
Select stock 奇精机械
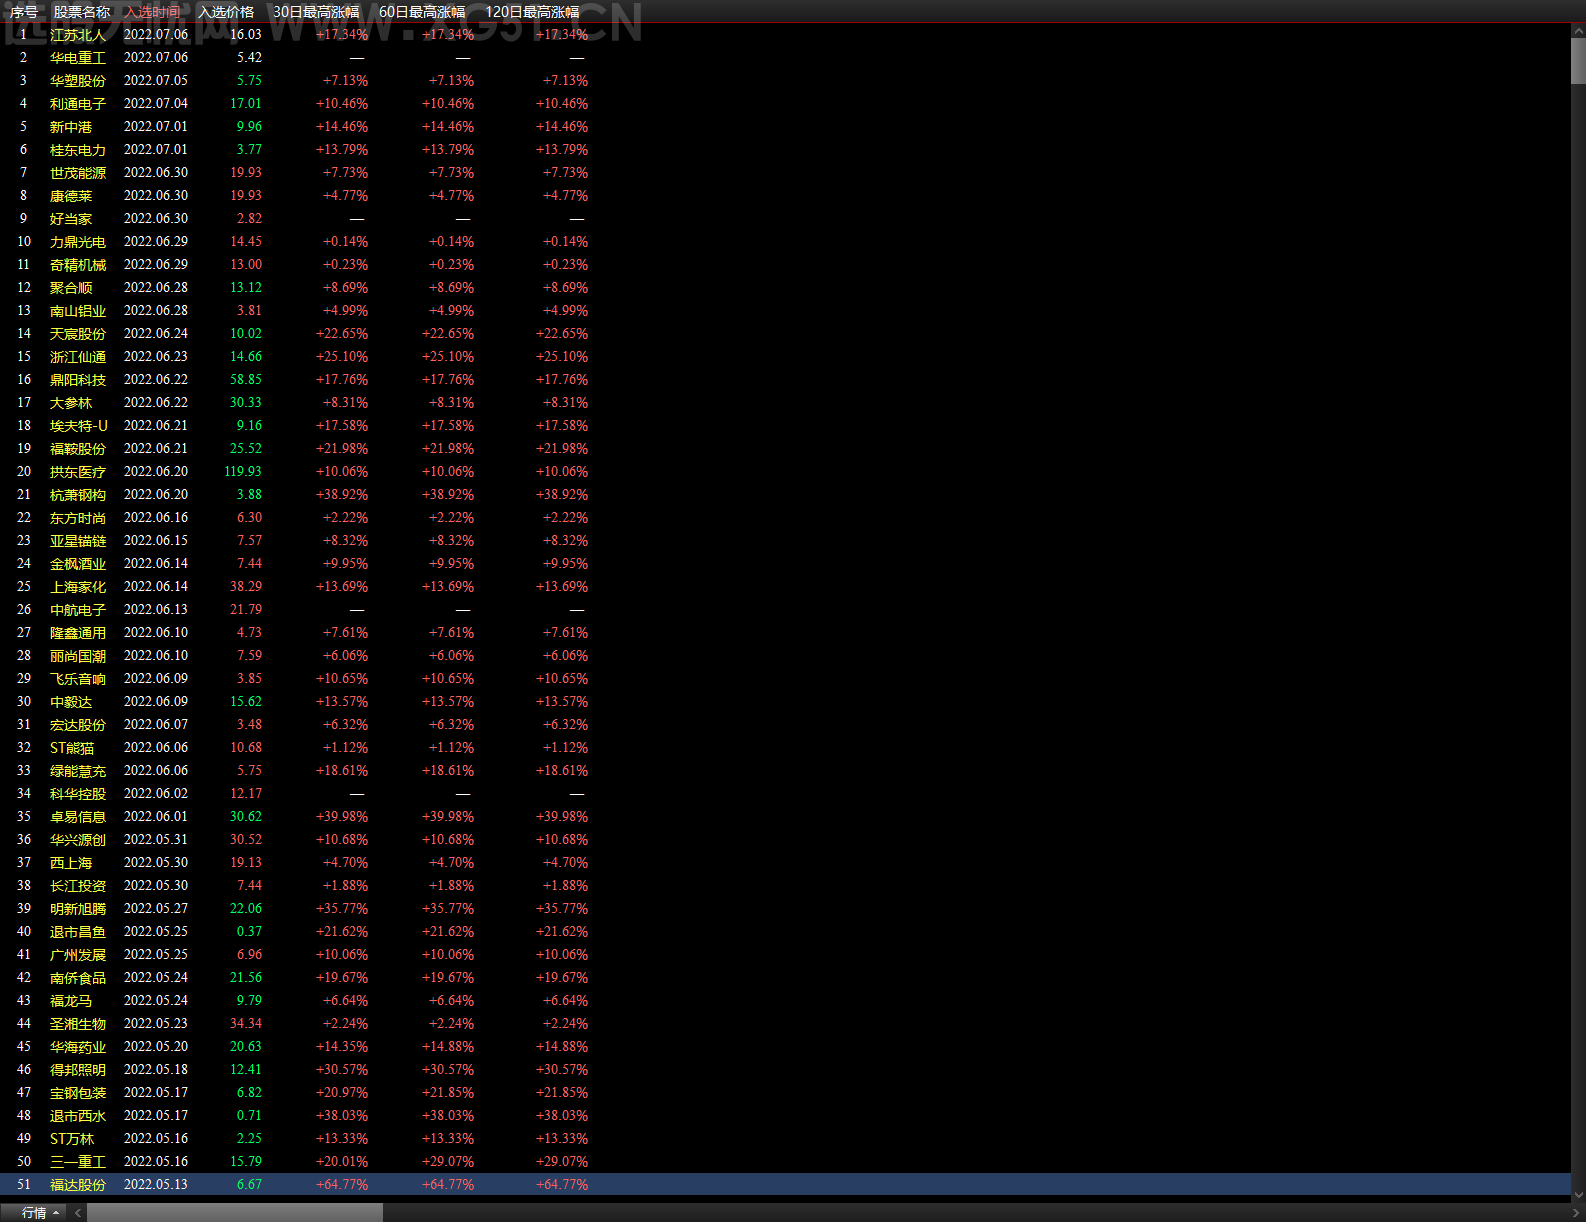[78, 265]
